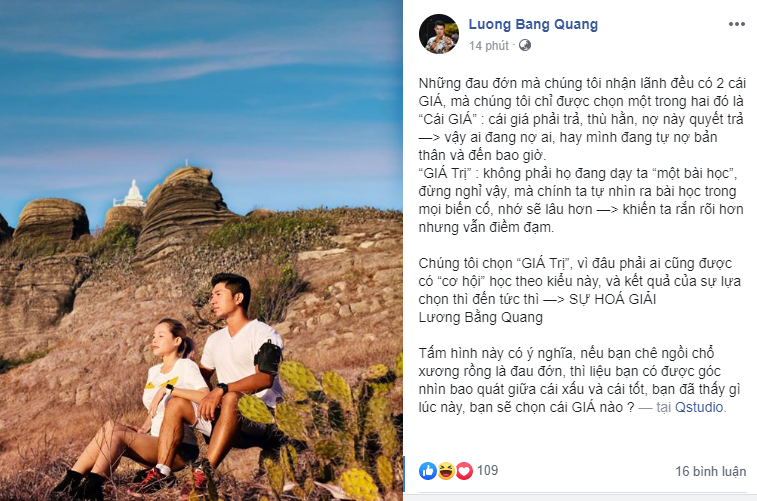
Task: Open the post's three-dot options menu
Action: tap(736, 24)
